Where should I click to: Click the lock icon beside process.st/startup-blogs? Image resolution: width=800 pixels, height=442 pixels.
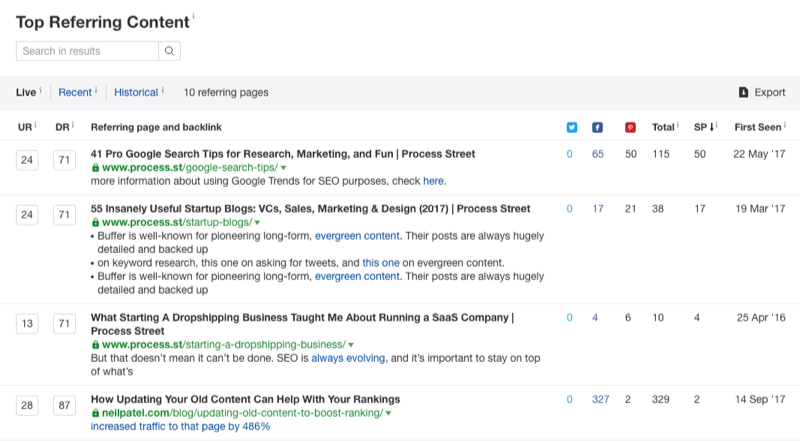coord(95,222)
